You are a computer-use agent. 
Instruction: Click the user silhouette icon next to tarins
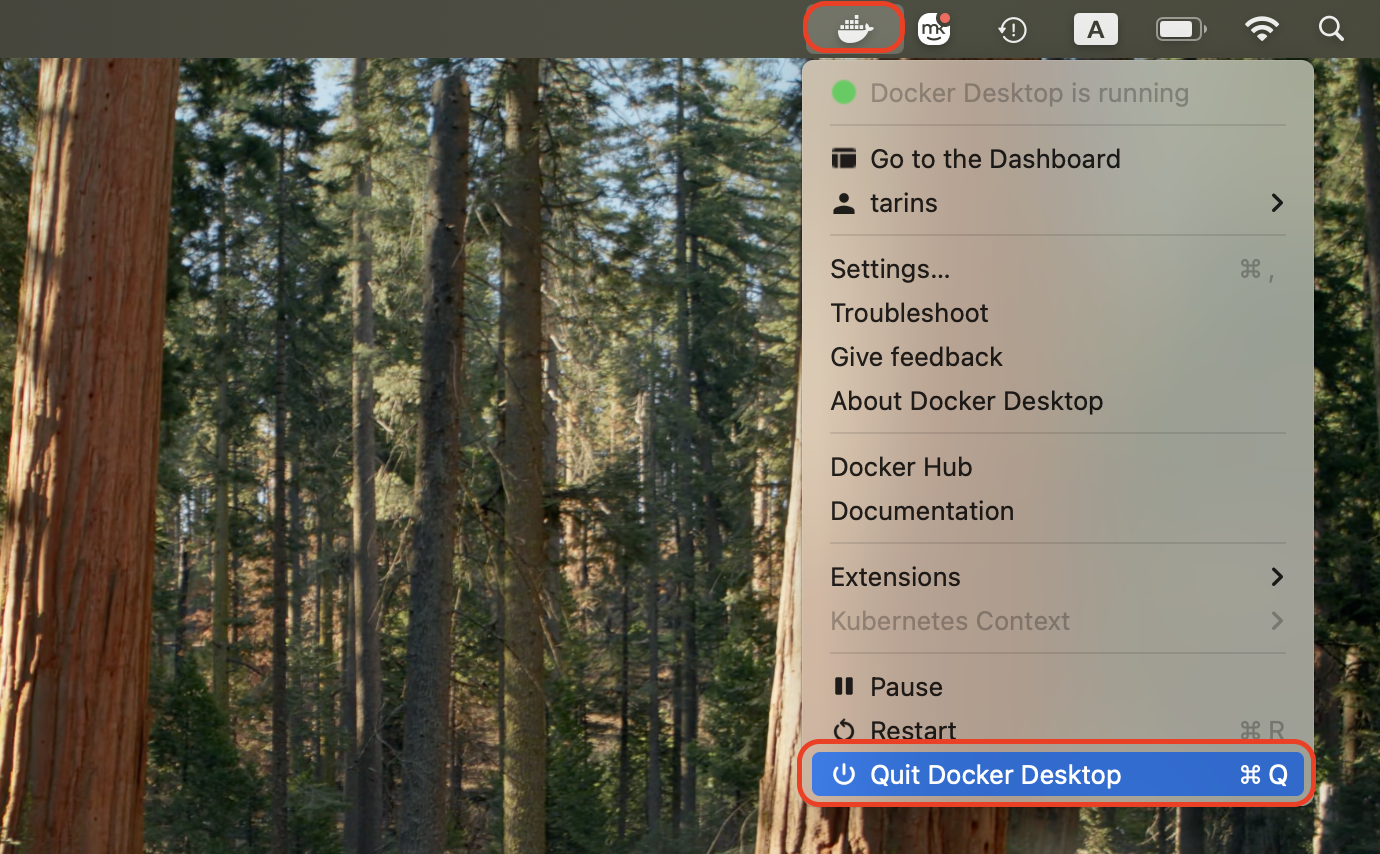tap(844, 202)
